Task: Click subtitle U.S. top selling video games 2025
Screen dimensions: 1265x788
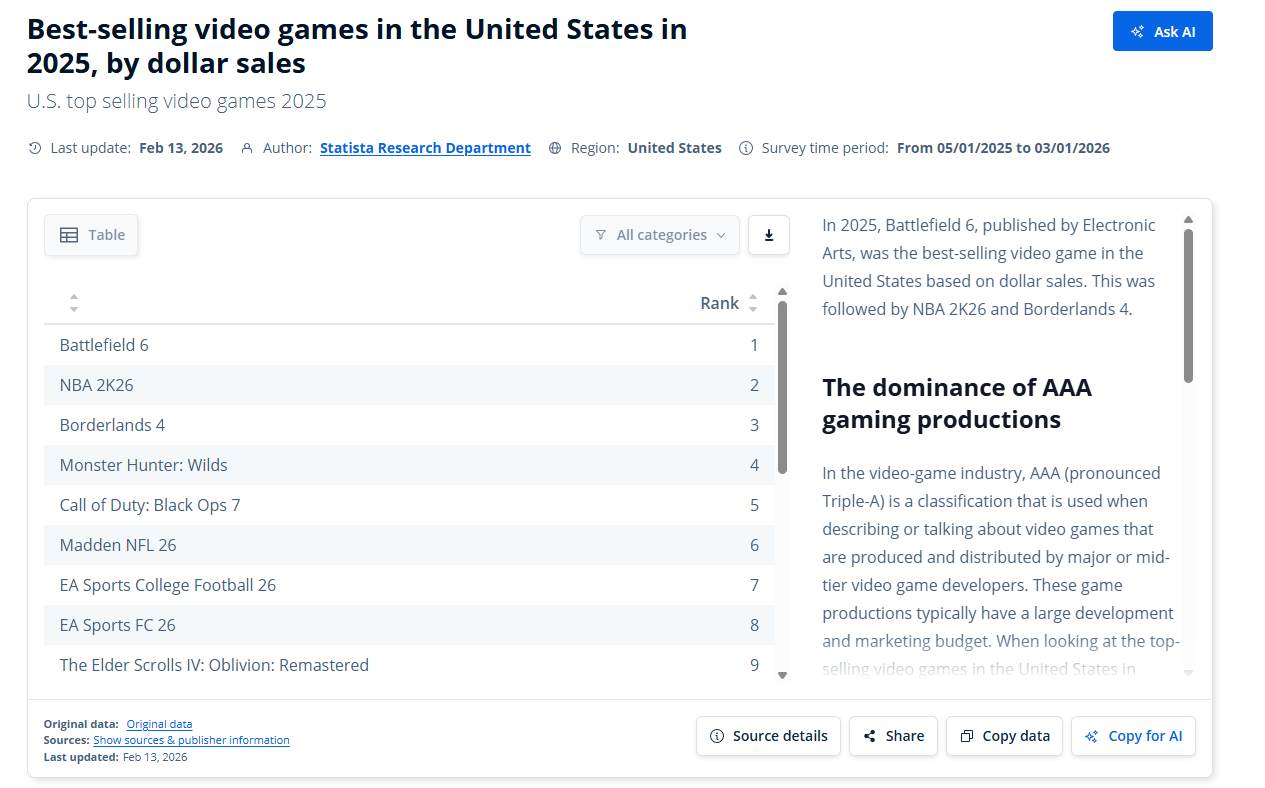Action: click(x=177, y=101)
